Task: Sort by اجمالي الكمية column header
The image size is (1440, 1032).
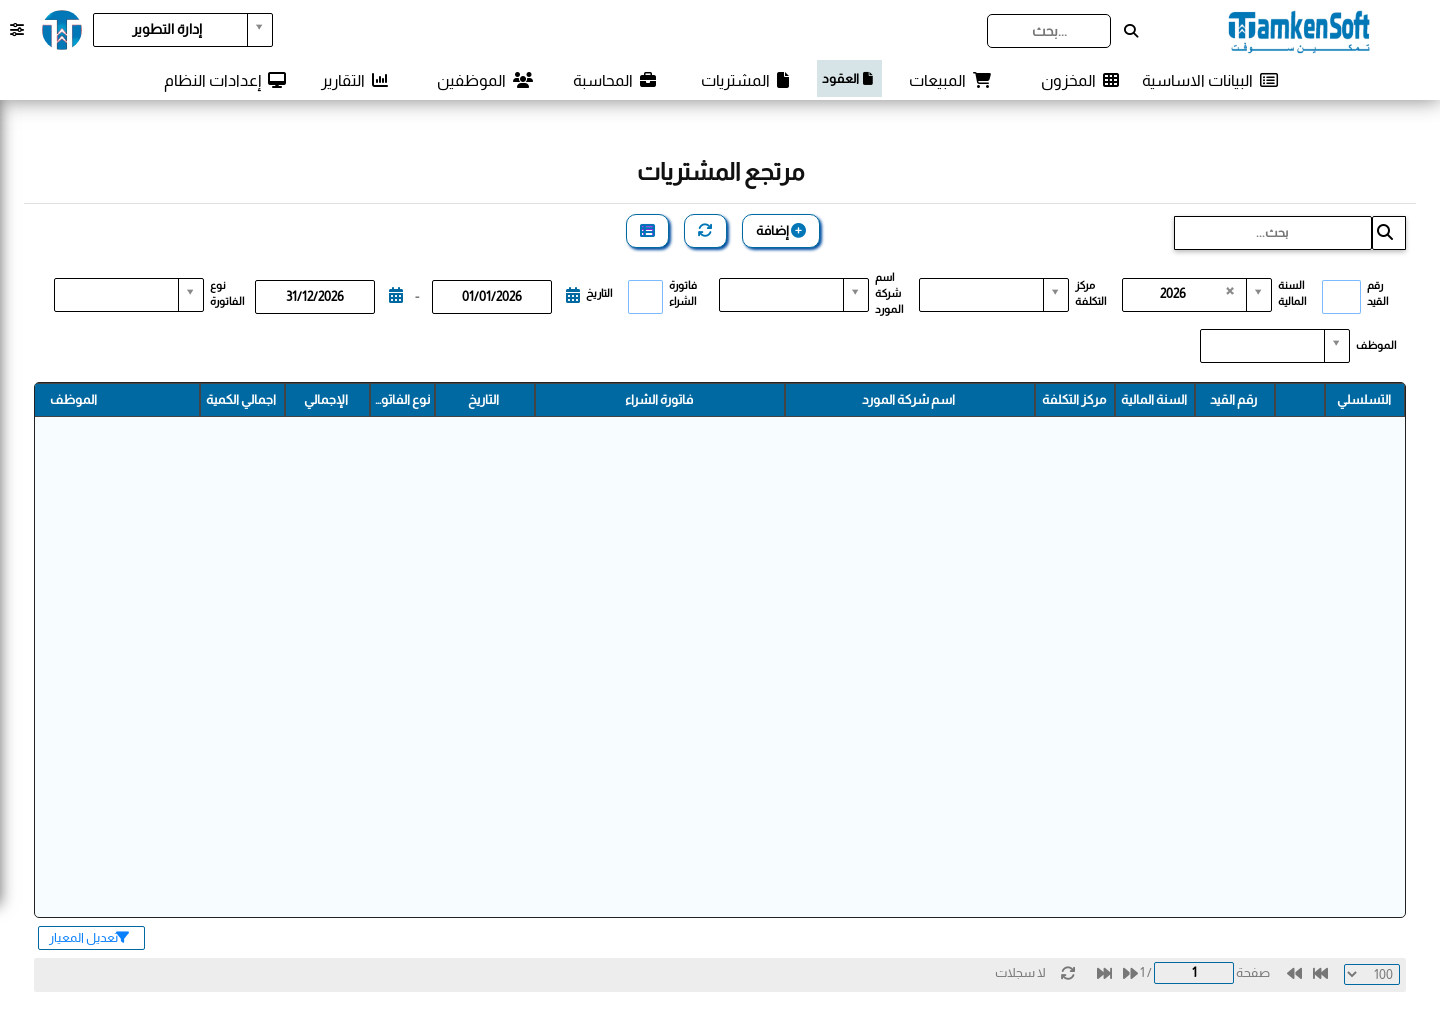Action: [242, 400]
